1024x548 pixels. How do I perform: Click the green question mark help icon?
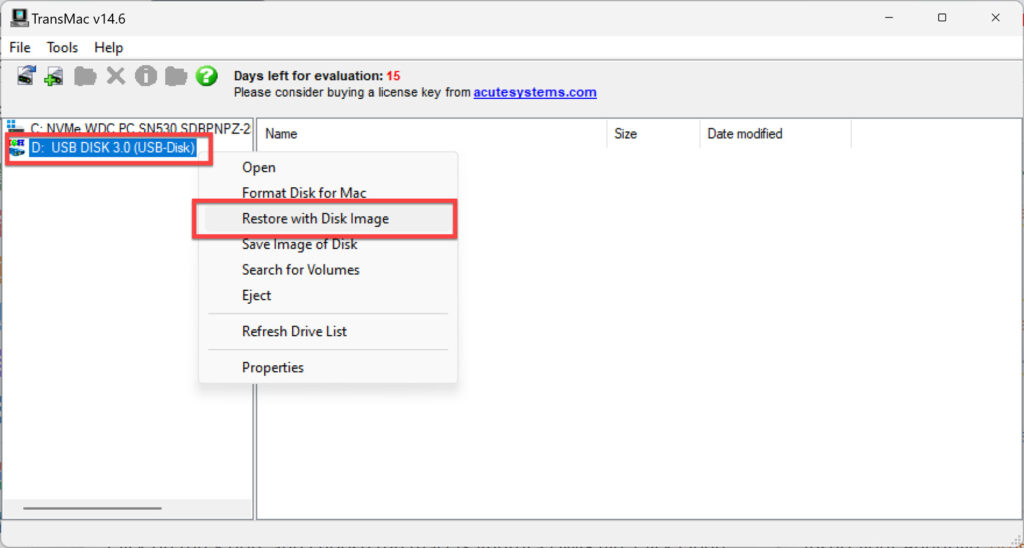point(206,76)
